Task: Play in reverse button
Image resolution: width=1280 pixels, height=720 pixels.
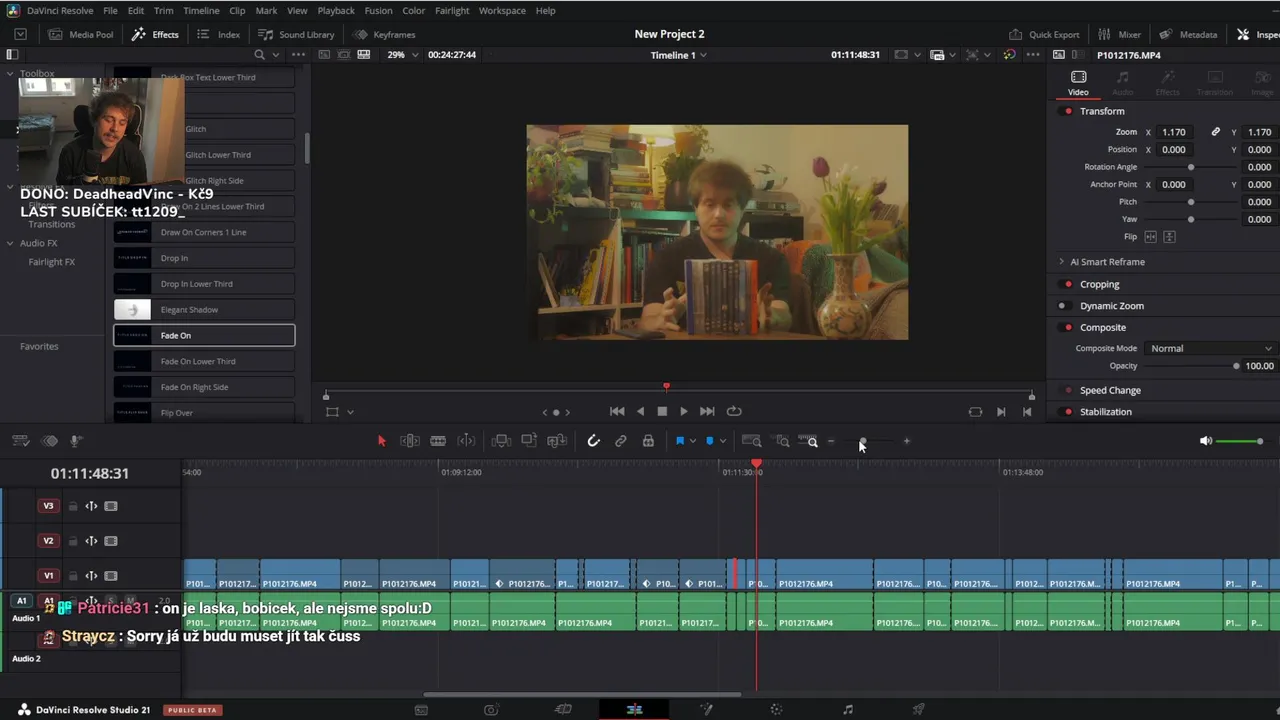Action: (641, 411)
